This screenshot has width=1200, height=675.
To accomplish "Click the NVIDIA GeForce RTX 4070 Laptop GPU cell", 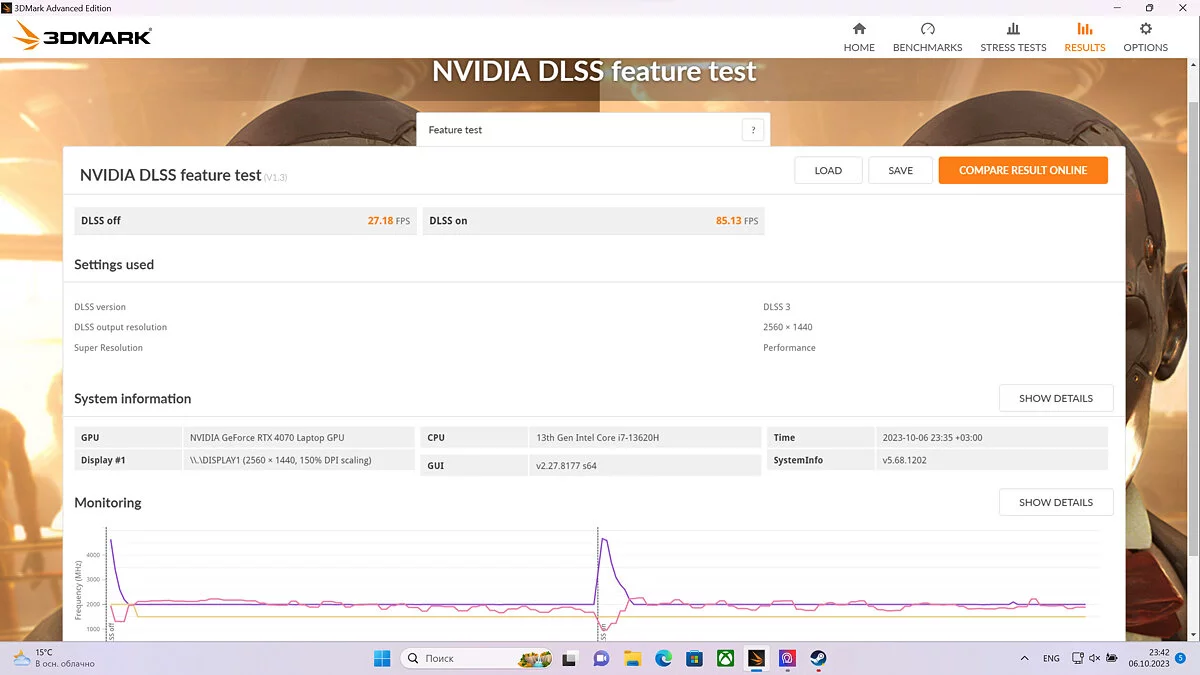I will coord(300,437).
